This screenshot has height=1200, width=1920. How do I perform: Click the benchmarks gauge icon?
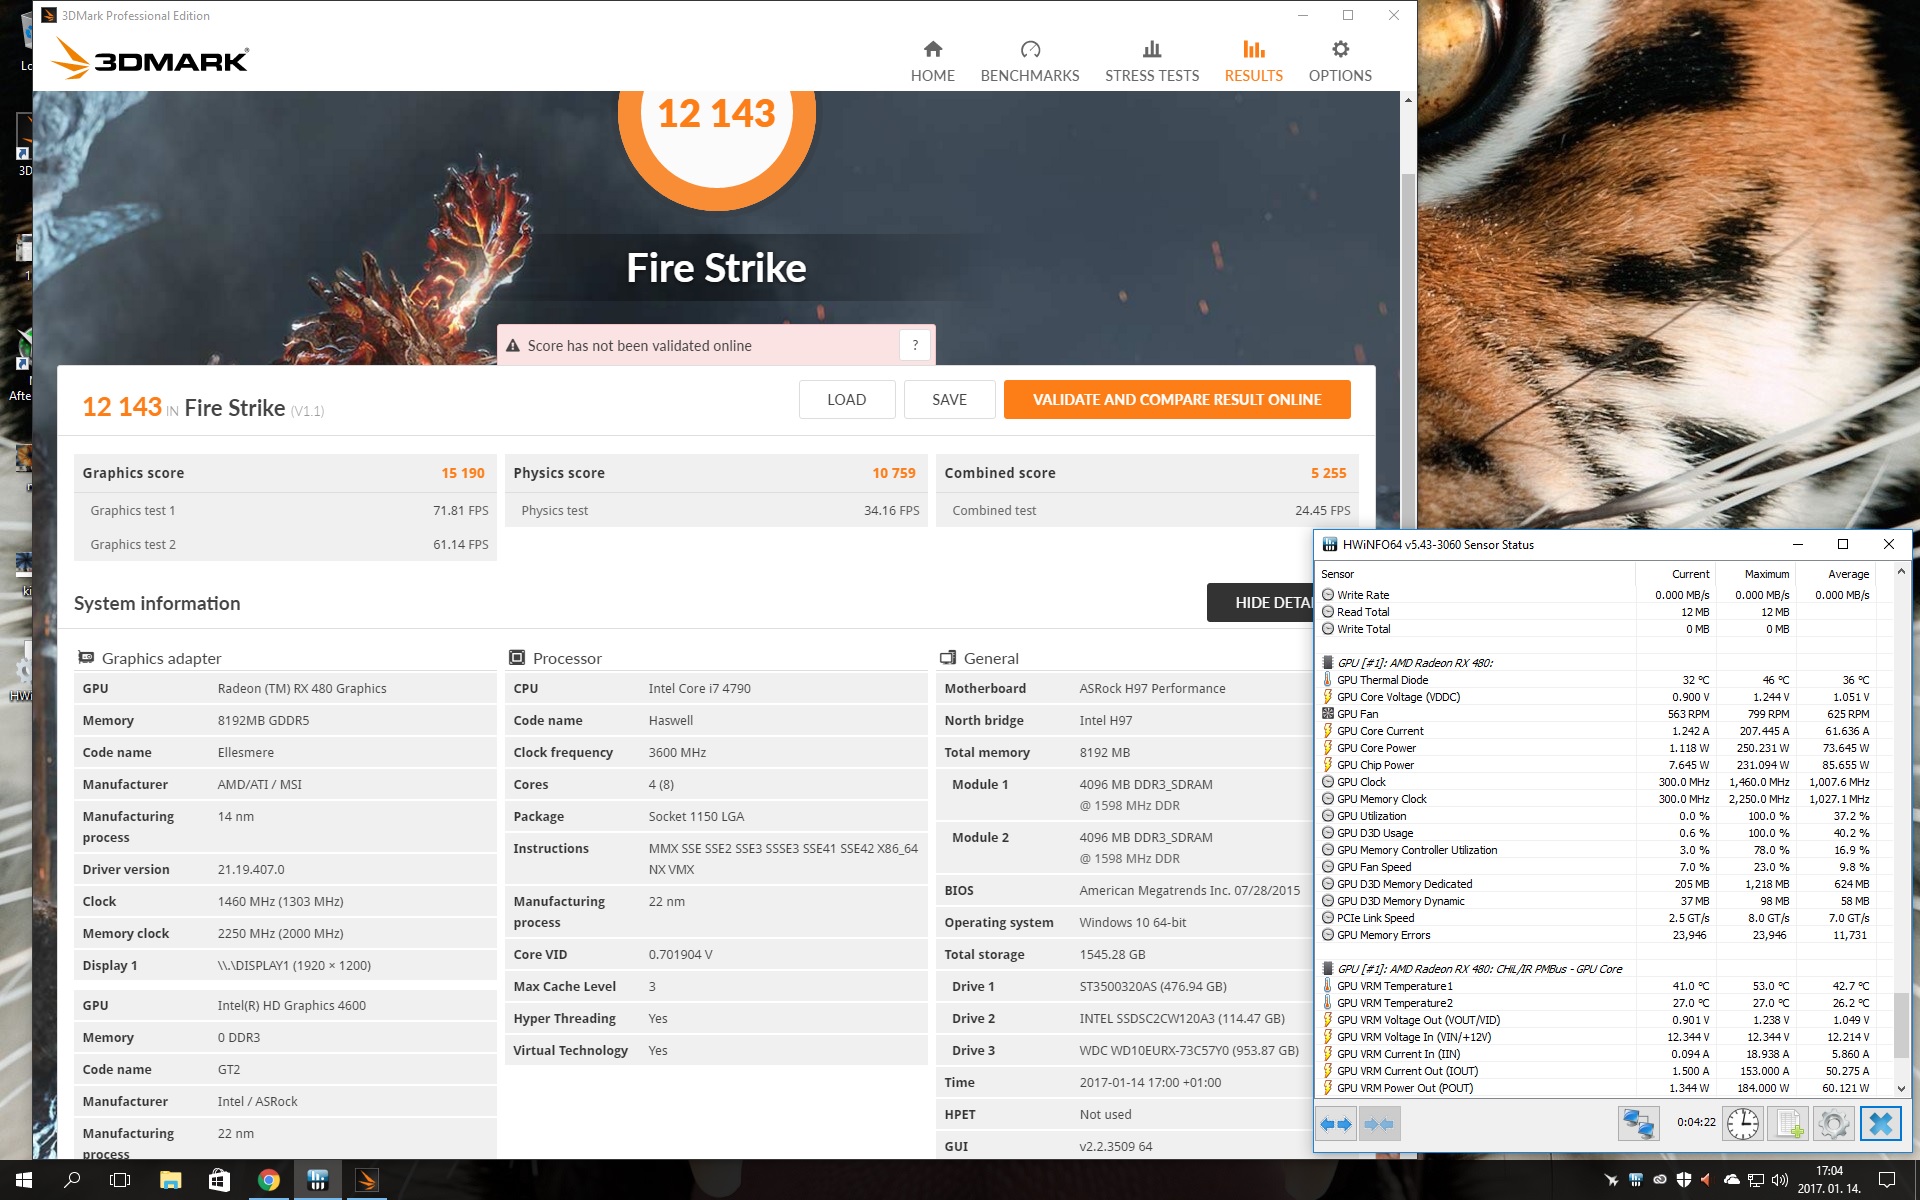coord(1030,49)
